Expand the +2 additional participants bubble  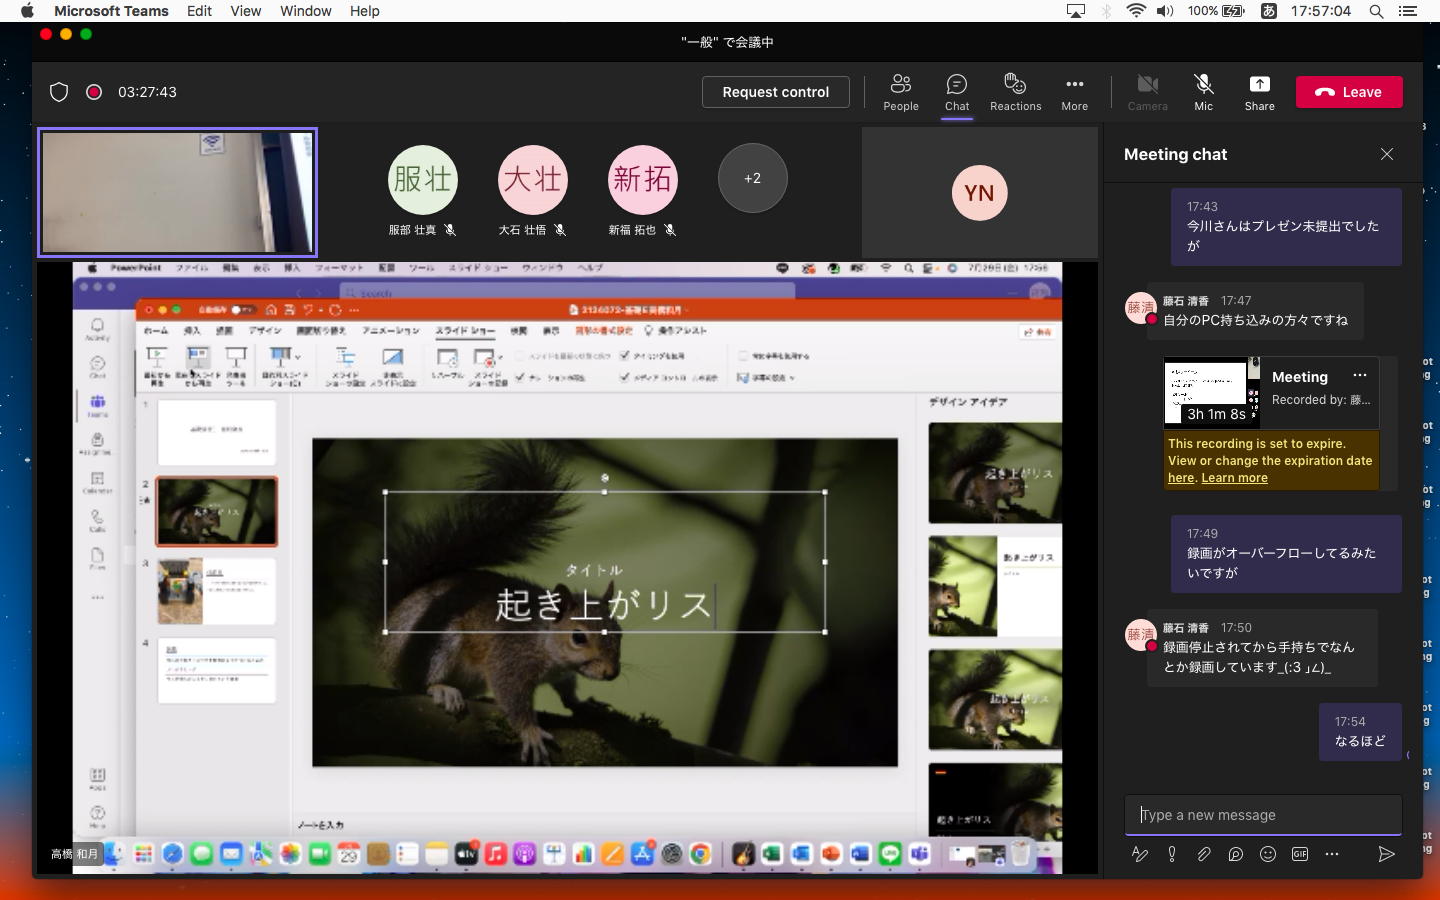click(x=752, y=178)
